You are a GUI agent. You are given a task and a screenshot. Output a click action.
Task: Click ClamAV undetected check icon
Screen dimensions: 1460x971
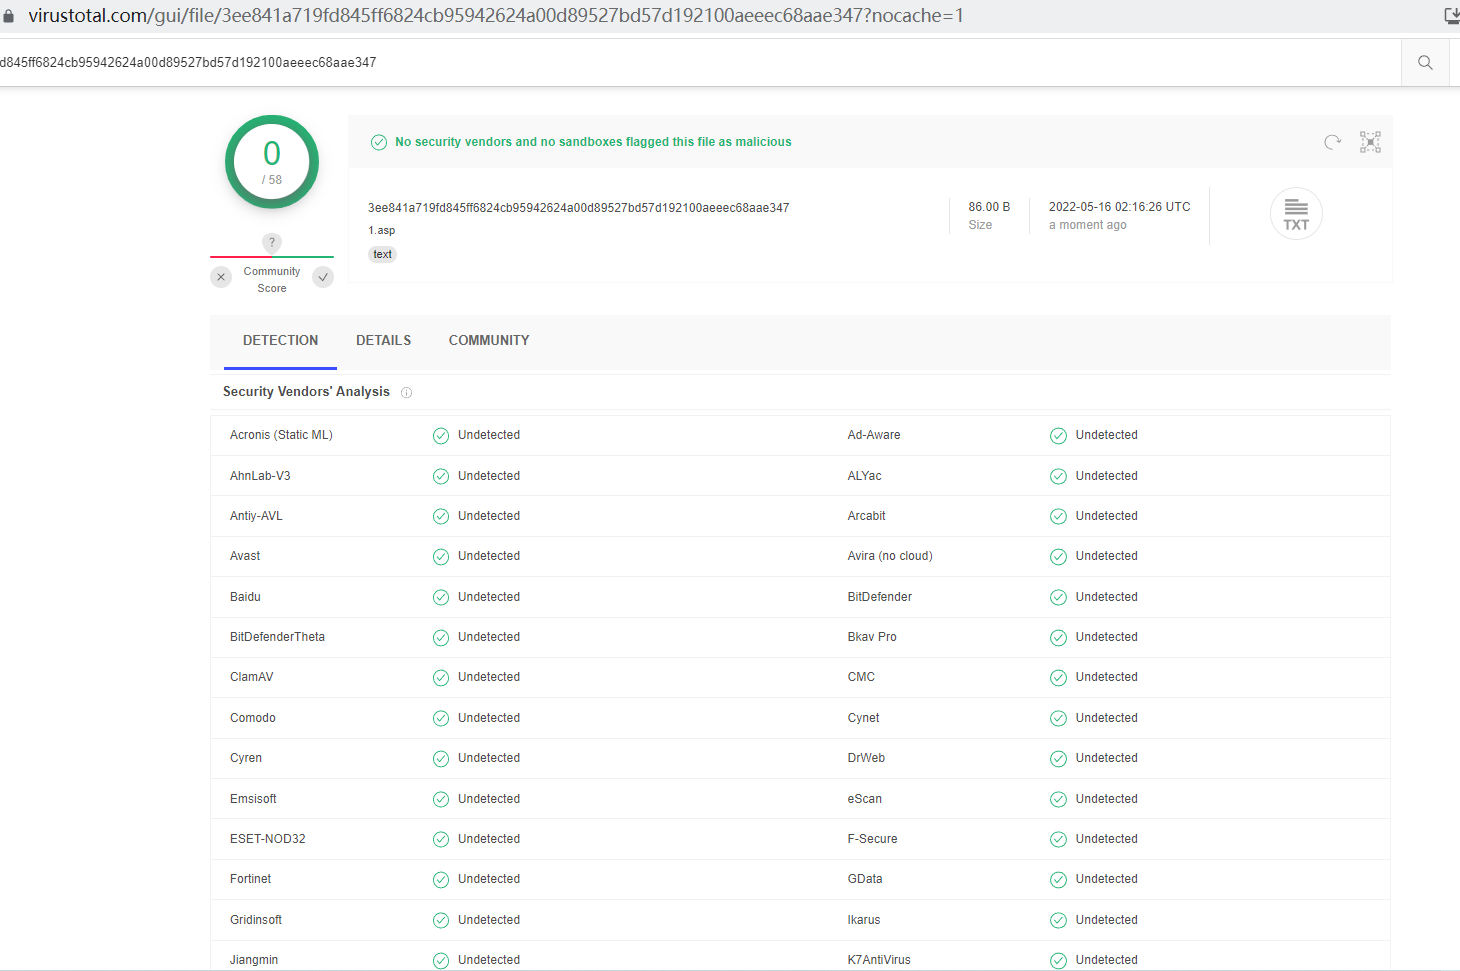click(x=441, y=678)
